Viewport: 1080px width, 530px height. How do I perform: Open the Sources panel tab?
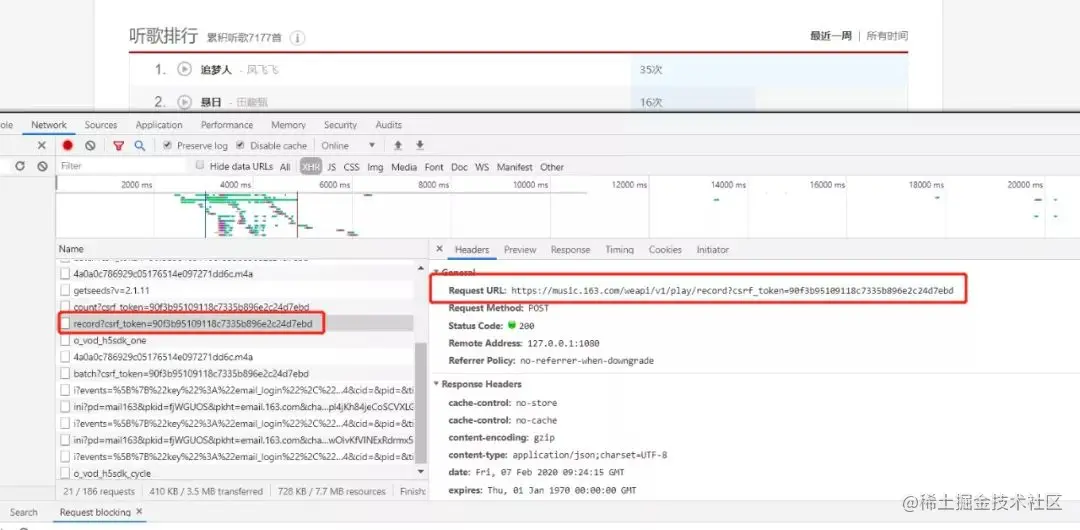pos(101,125)
